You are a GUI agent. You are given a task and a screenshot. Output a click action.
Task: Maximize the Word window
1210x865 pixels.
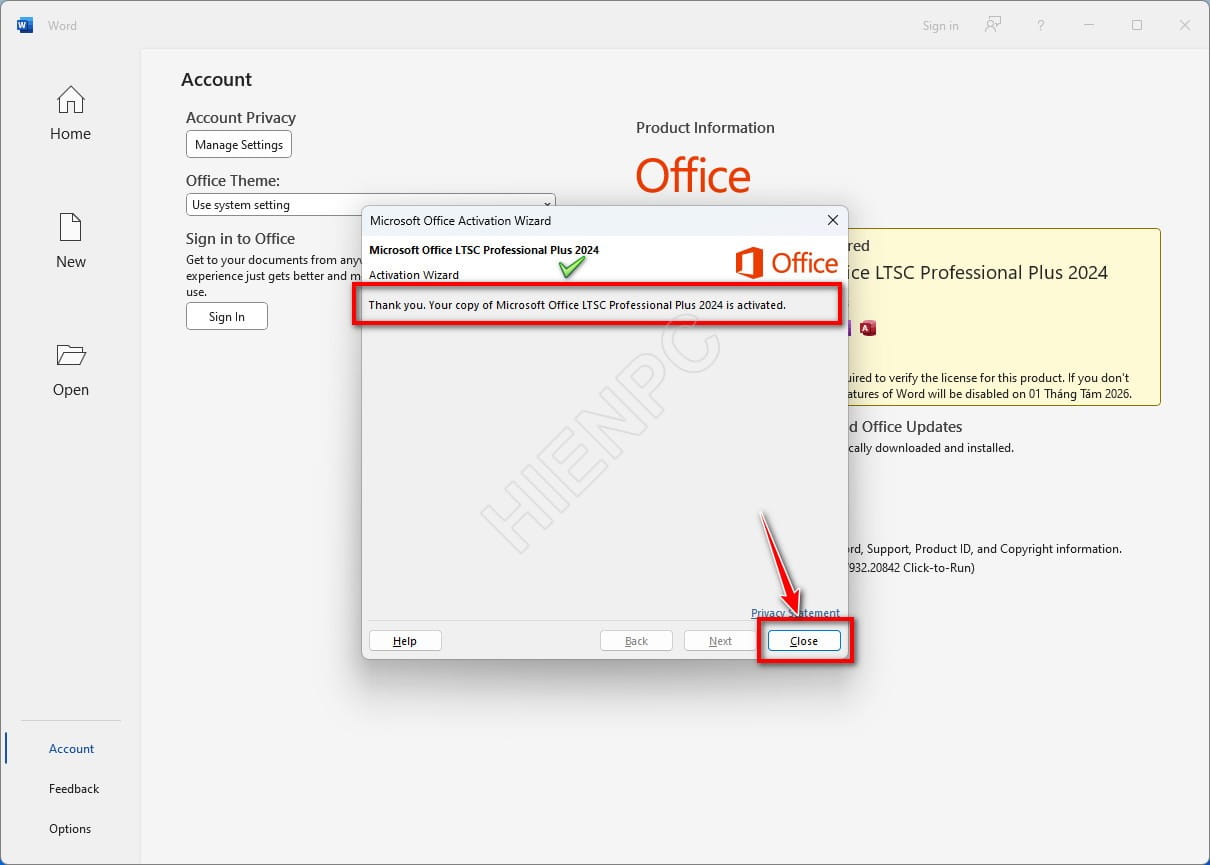coord(1137,25)
